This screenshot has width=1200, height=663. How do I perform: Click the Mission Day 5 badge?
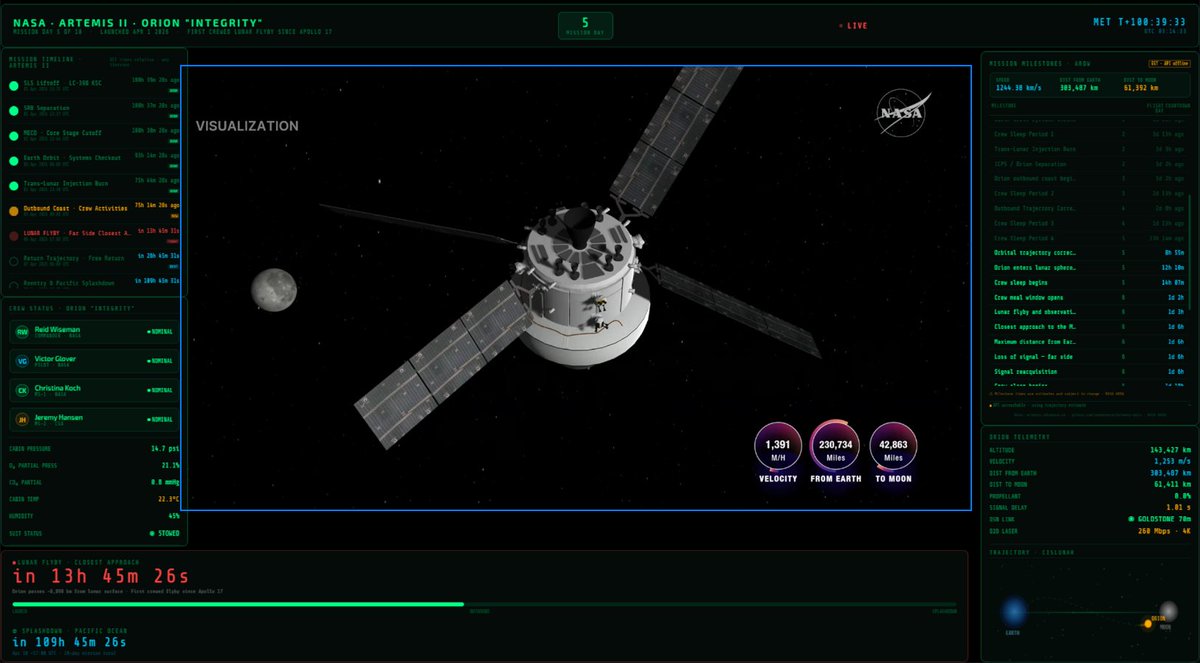[x=585, y=25]
